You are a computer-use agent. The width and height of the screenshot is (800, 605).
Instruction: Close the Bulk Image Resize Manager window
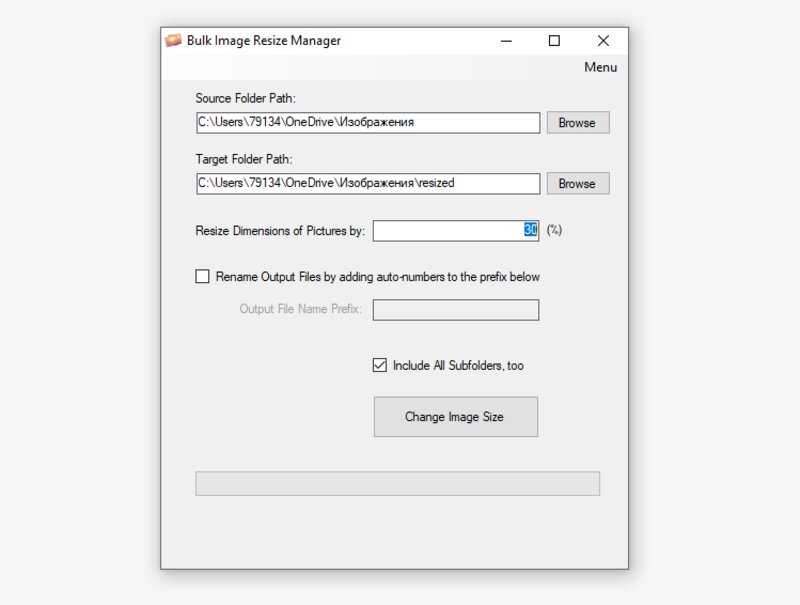coord(603,41)
